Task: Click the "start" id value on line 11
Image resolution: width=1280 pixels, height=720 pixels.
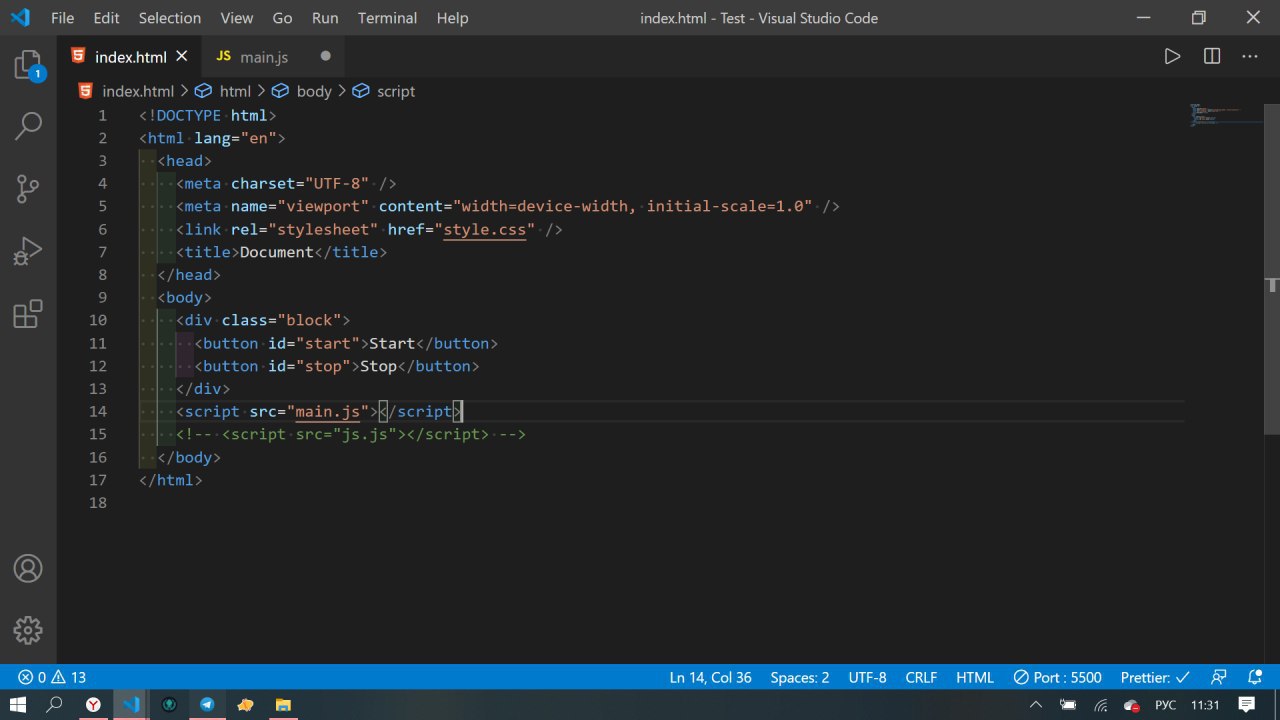Action: [x=328, y=343]
